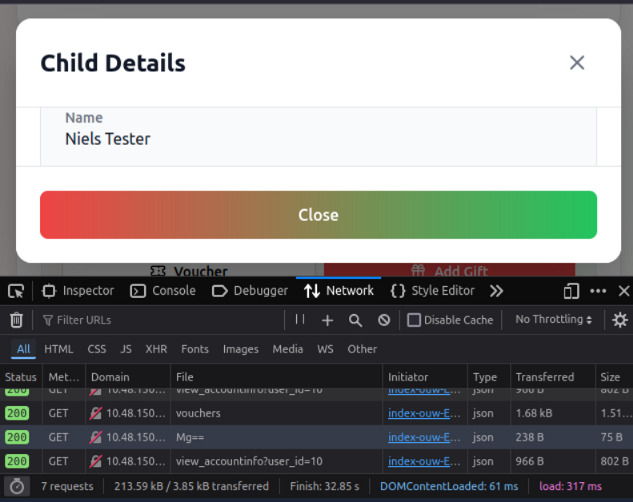Filter requests by Images
The height and width of the screenshot is (502, 633).
[241, 349]
